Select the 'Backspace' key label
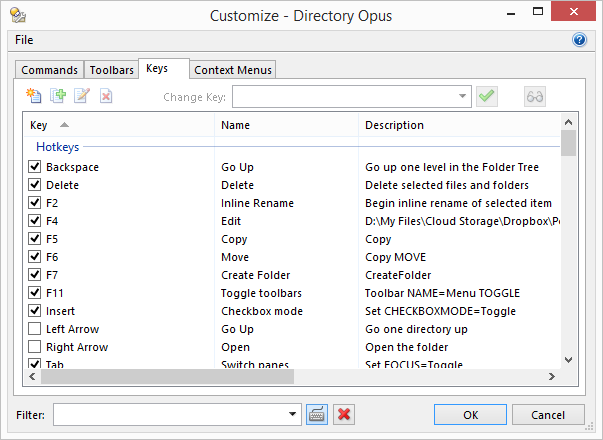Image resolution: width=603 pixels, height=440 pixels. (x=72, y=167)
